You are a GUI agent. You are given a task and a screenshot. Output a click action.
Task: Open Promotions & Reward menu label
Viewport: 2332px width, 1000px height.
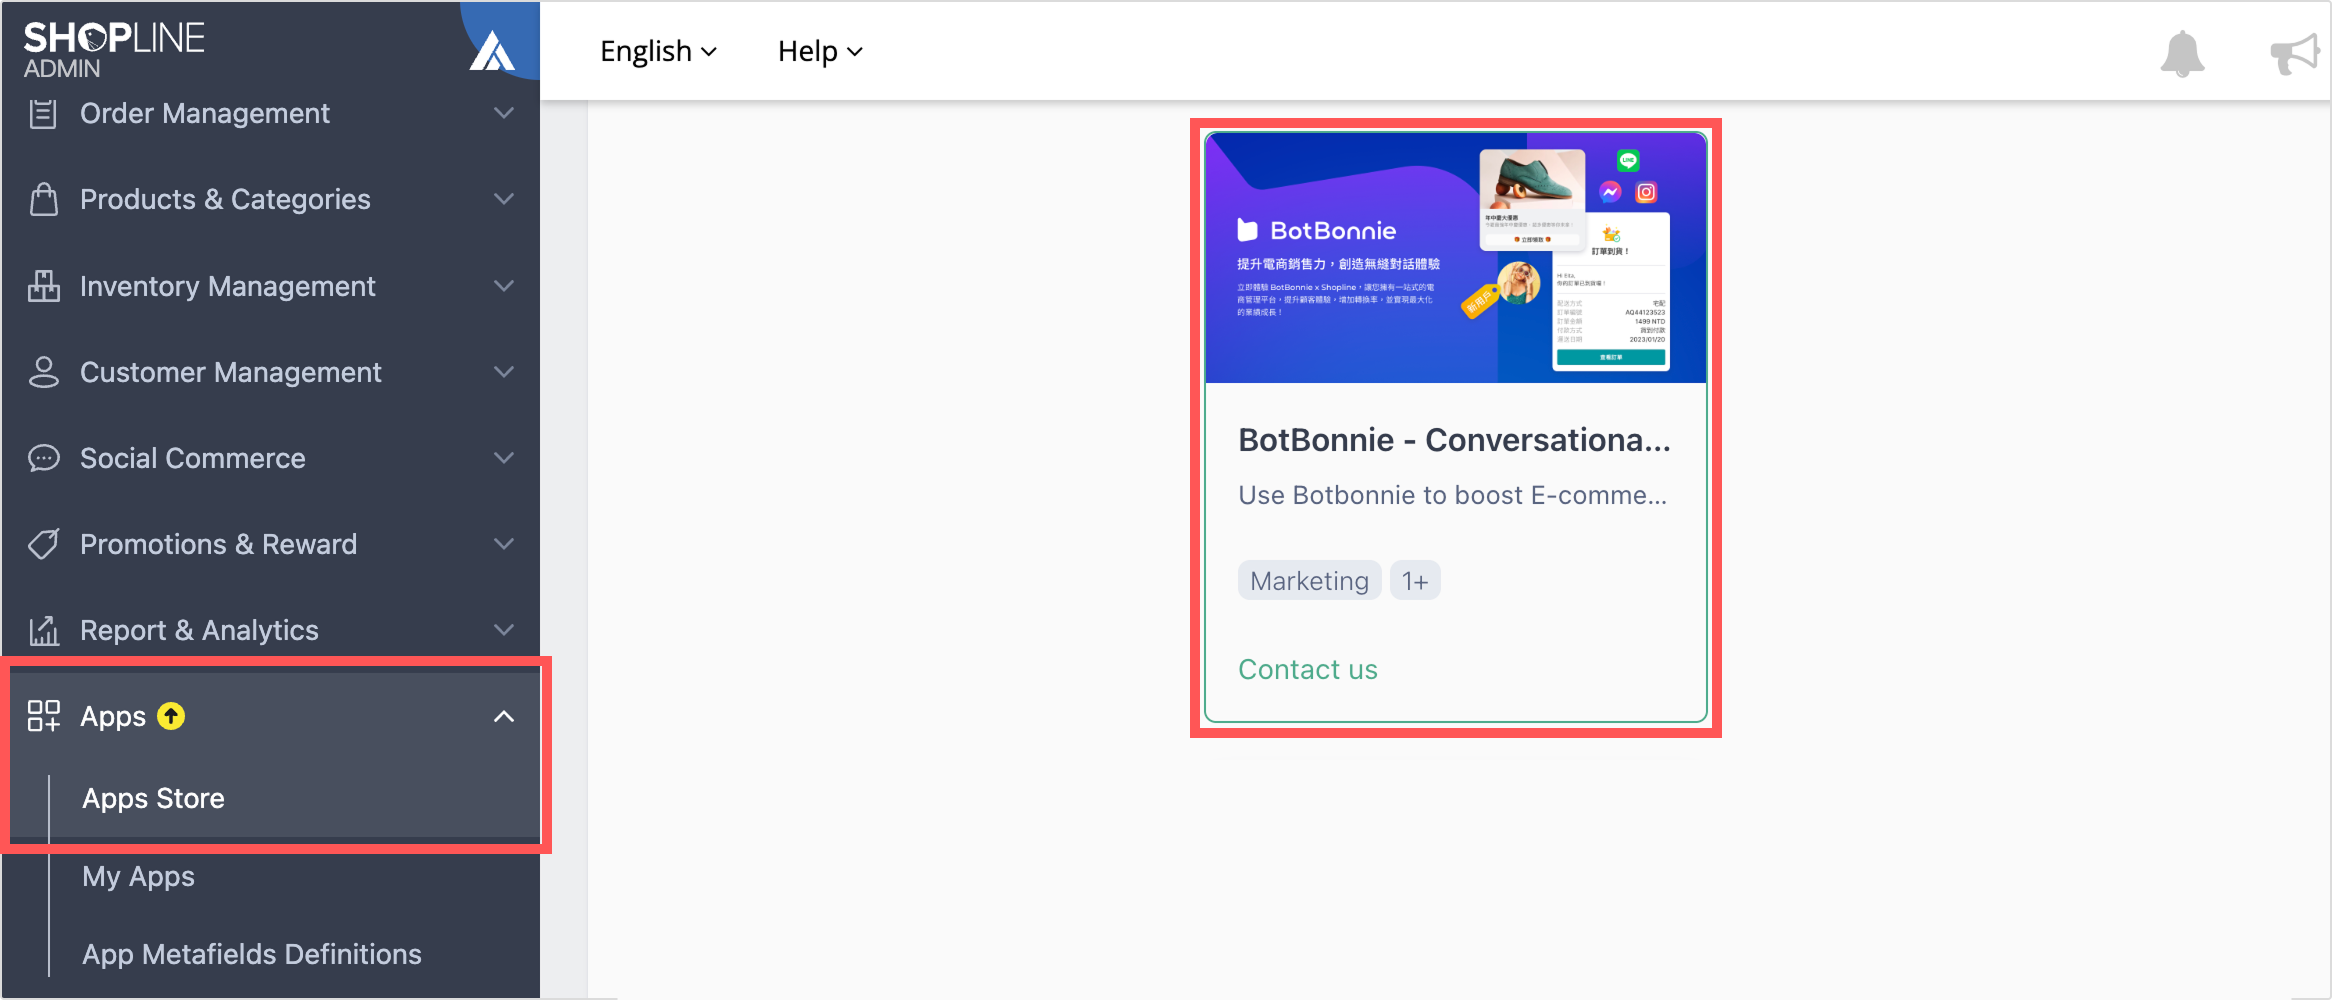click(x=218, y=544)
